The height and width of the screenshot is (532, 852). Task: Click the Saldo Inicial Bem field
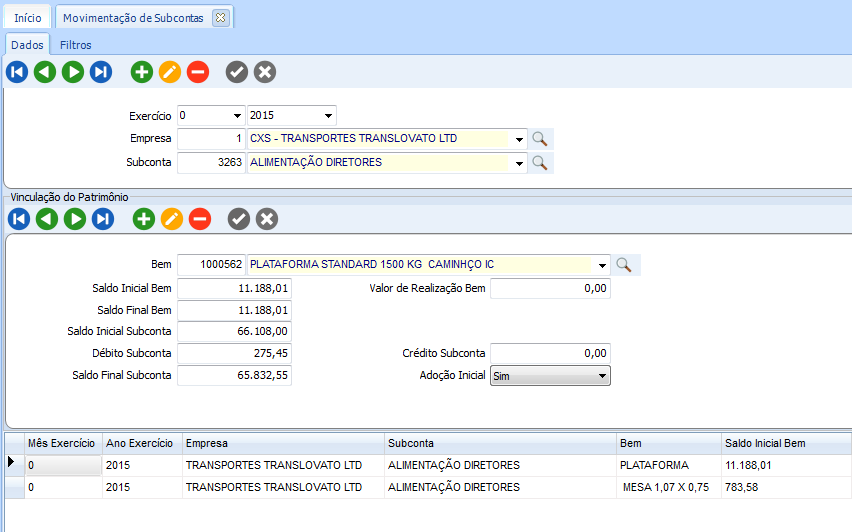point(234,288)
